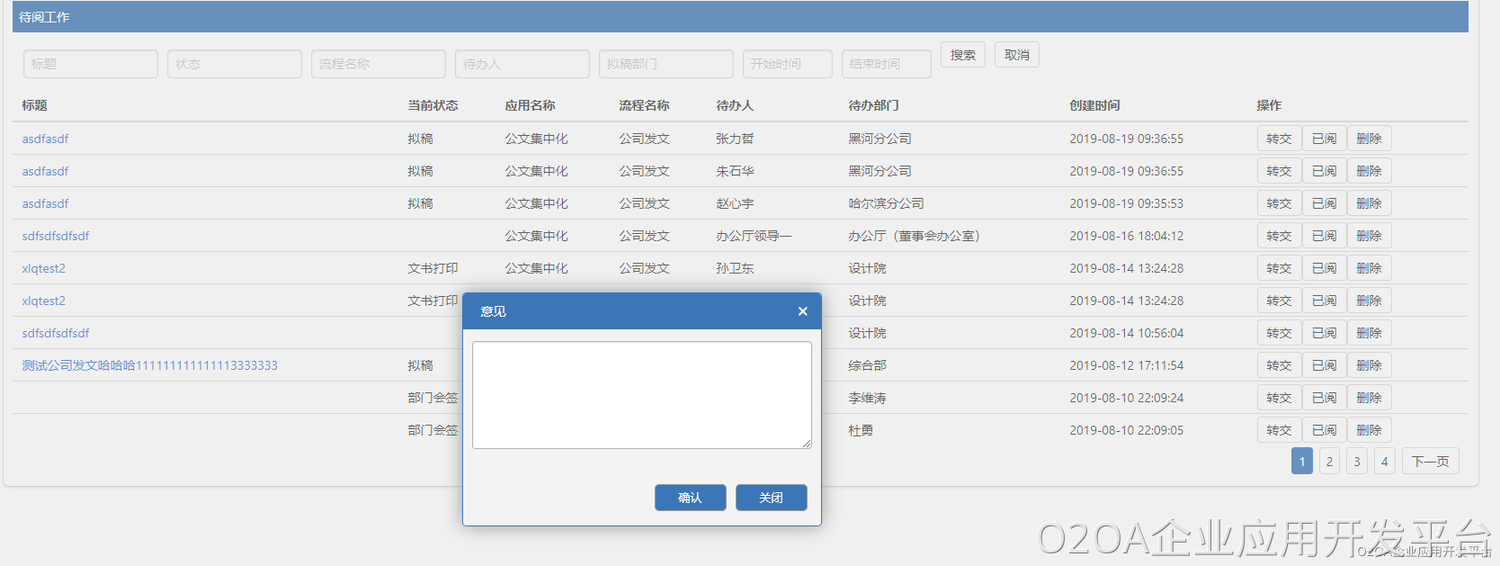1500x566 pixels.
Task: Open the 开始时间 date field
Action: pos(787,64)
